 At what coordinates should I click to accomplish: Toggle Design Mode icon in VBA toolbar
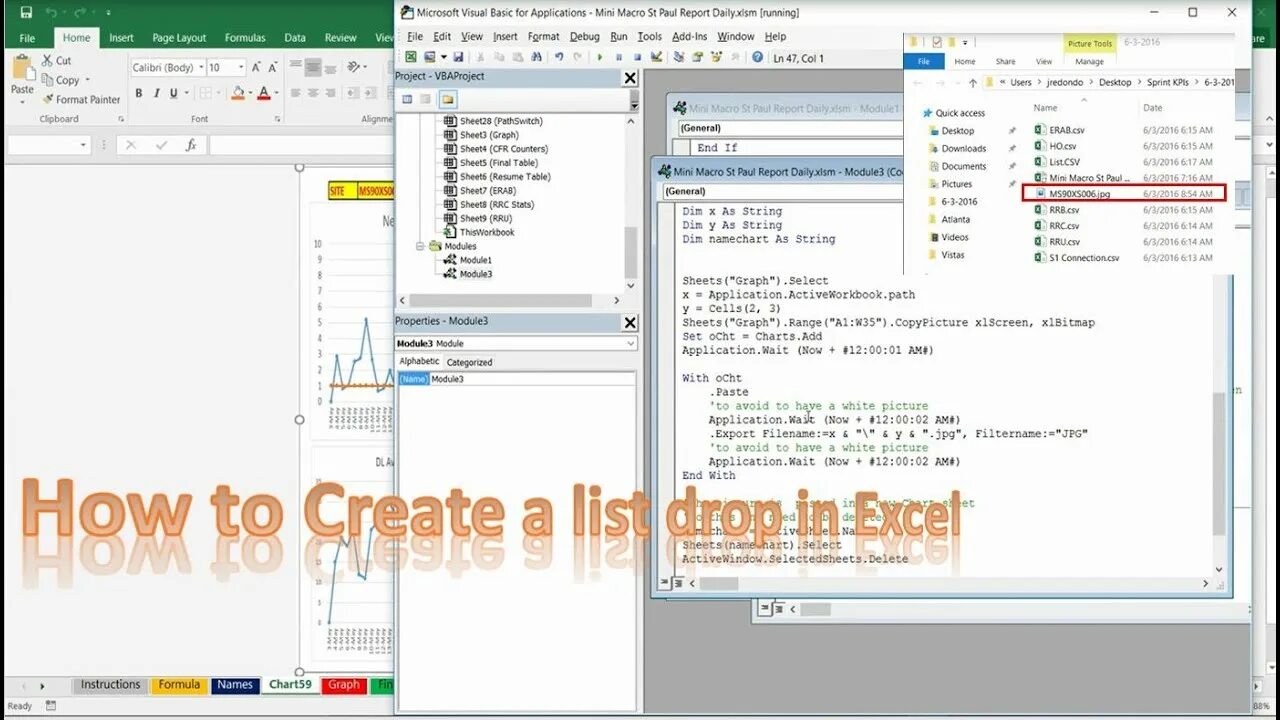coord(655,57)
